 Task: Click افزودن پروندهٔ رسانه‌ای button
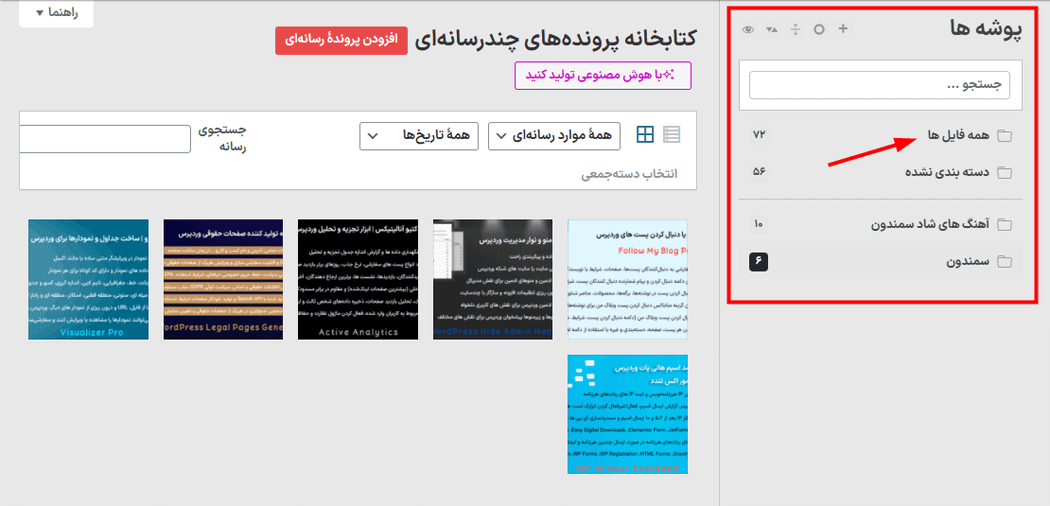click(x=341, y=40)
